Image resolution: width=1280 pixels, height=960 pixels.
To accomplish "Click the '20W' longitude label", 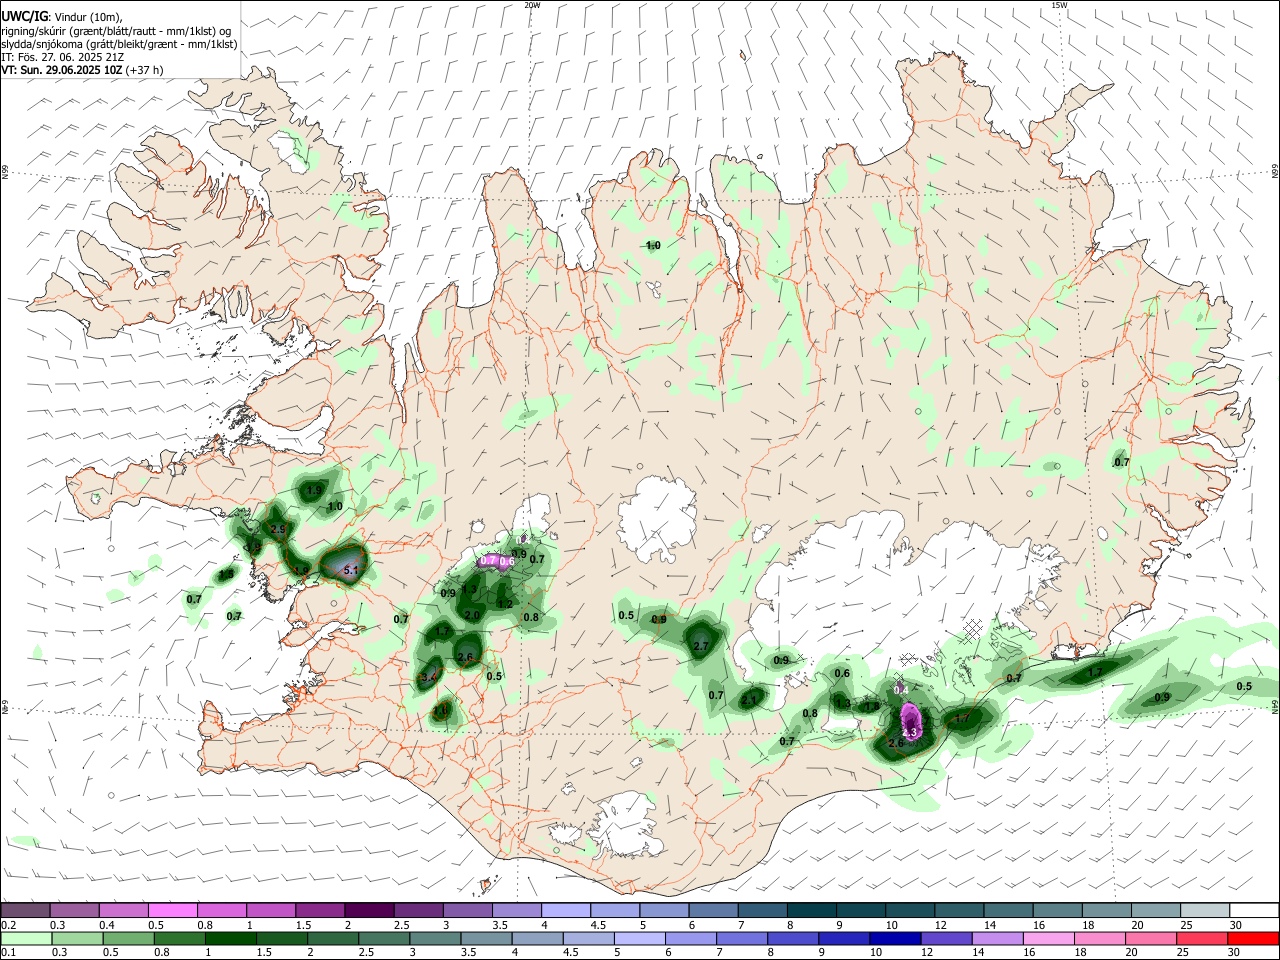I will 532,5.
